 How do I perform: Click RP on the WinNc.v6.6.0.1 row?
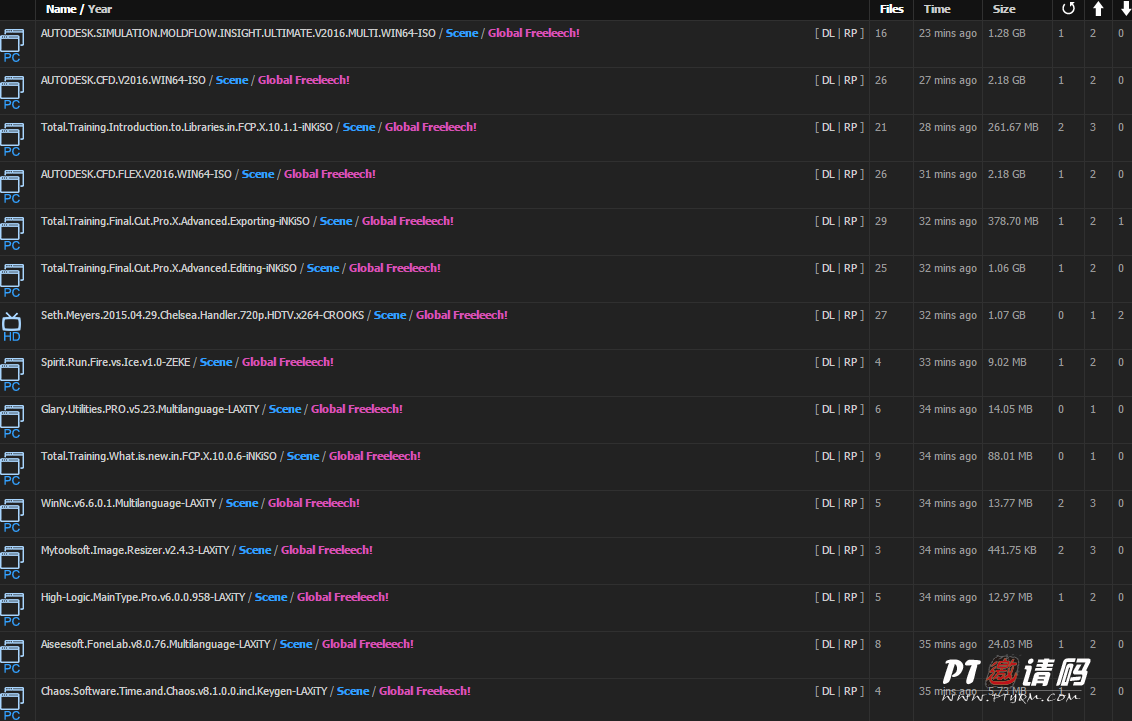(850, 503)
